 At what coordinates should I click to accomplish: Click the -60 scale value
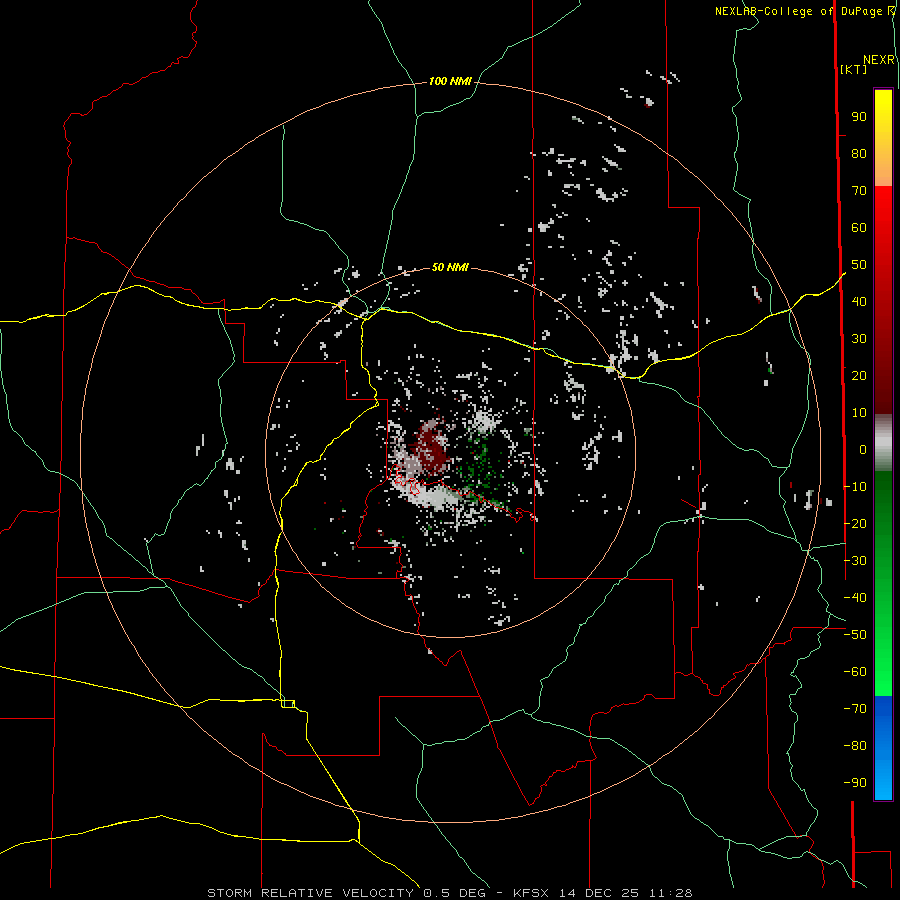(x=855, y=672)
